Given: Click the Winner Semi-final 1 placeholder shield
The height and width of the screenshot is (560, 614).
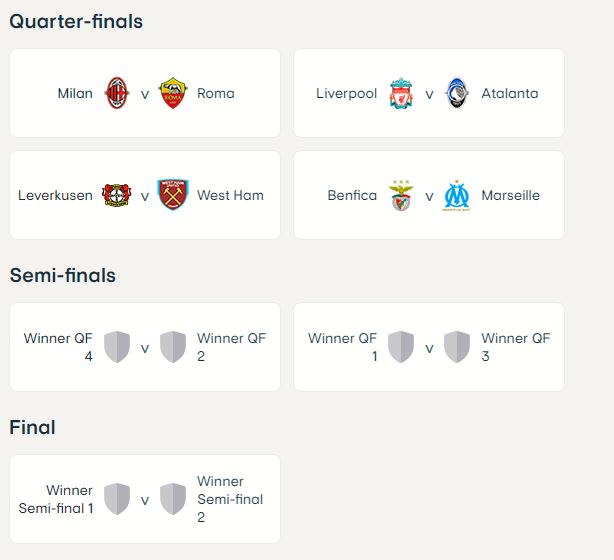Looking at the screenshot, I should click(117, 499).
